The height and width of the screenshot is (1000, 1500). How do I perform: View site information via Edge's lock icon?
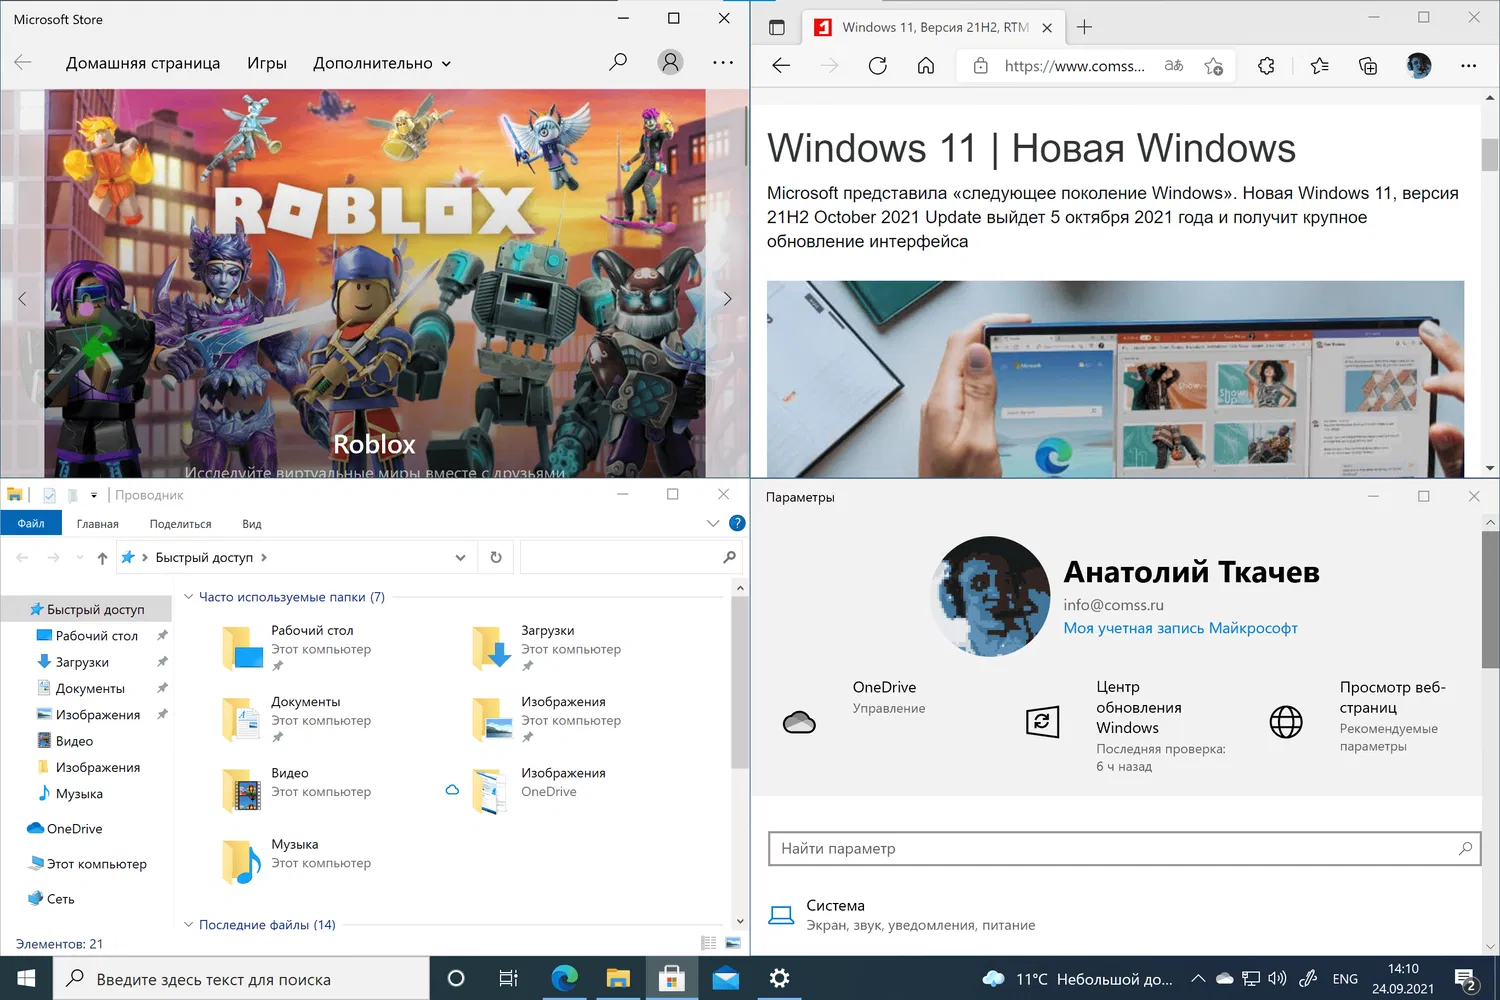point(981,66)
